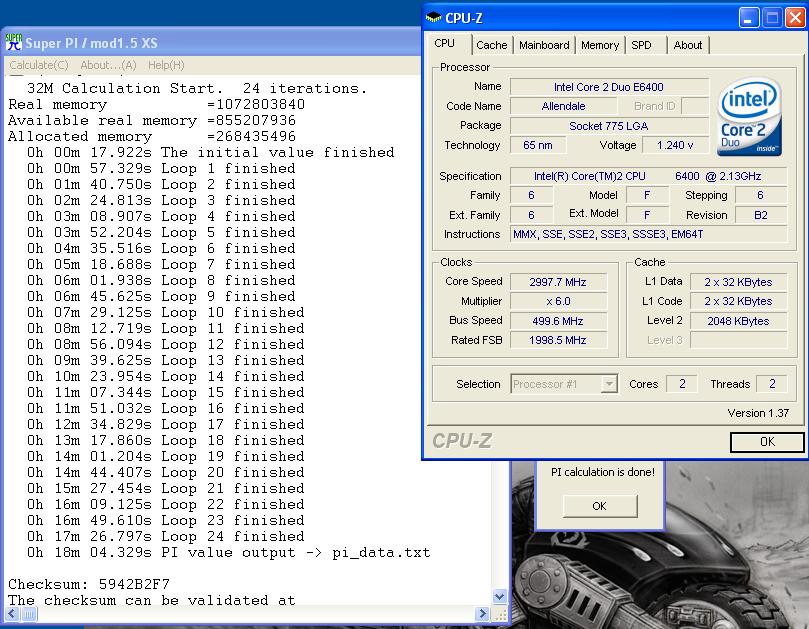
Task: Click the Threads value box
Action: coord(772,384)
